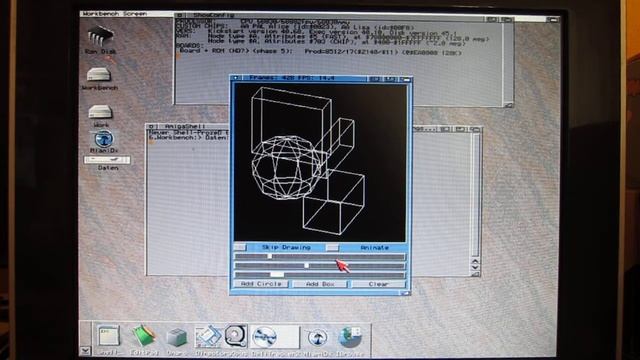Click the zoom gadget of Frames window
Screen dimensions: 640x360
(390, 79)
